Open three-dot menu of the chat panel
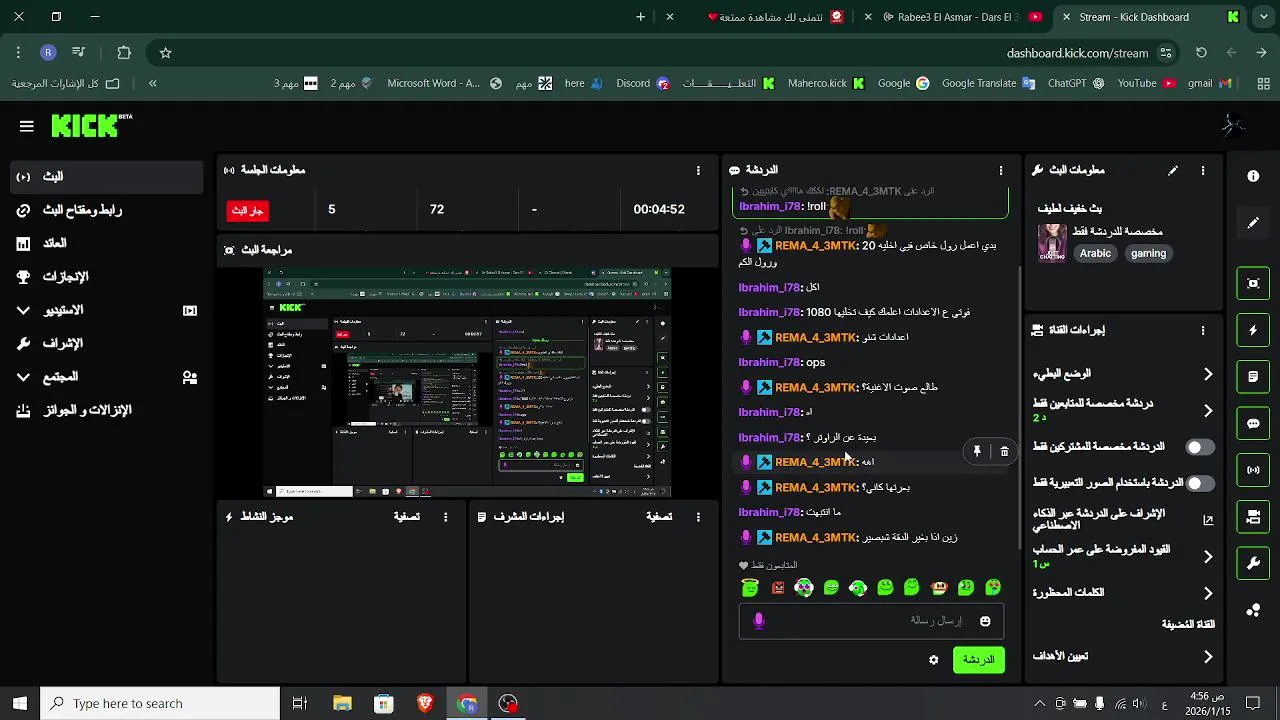Viewport: 1280px width, 720px height. 1001,171
